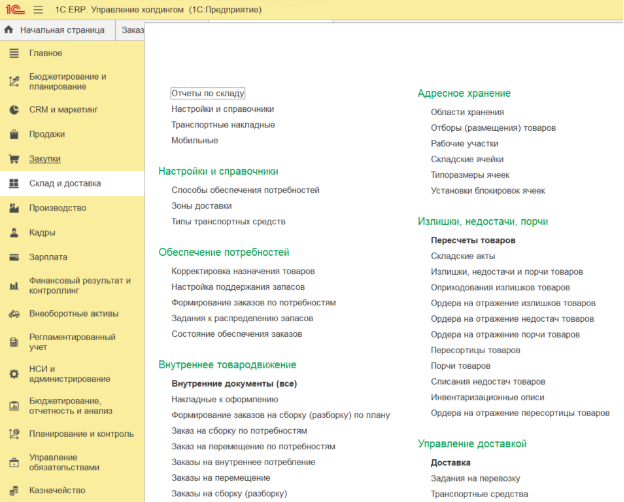The image size is (624, 502).
Task: Click the 1C logo icon
Action: coord(15,9)
